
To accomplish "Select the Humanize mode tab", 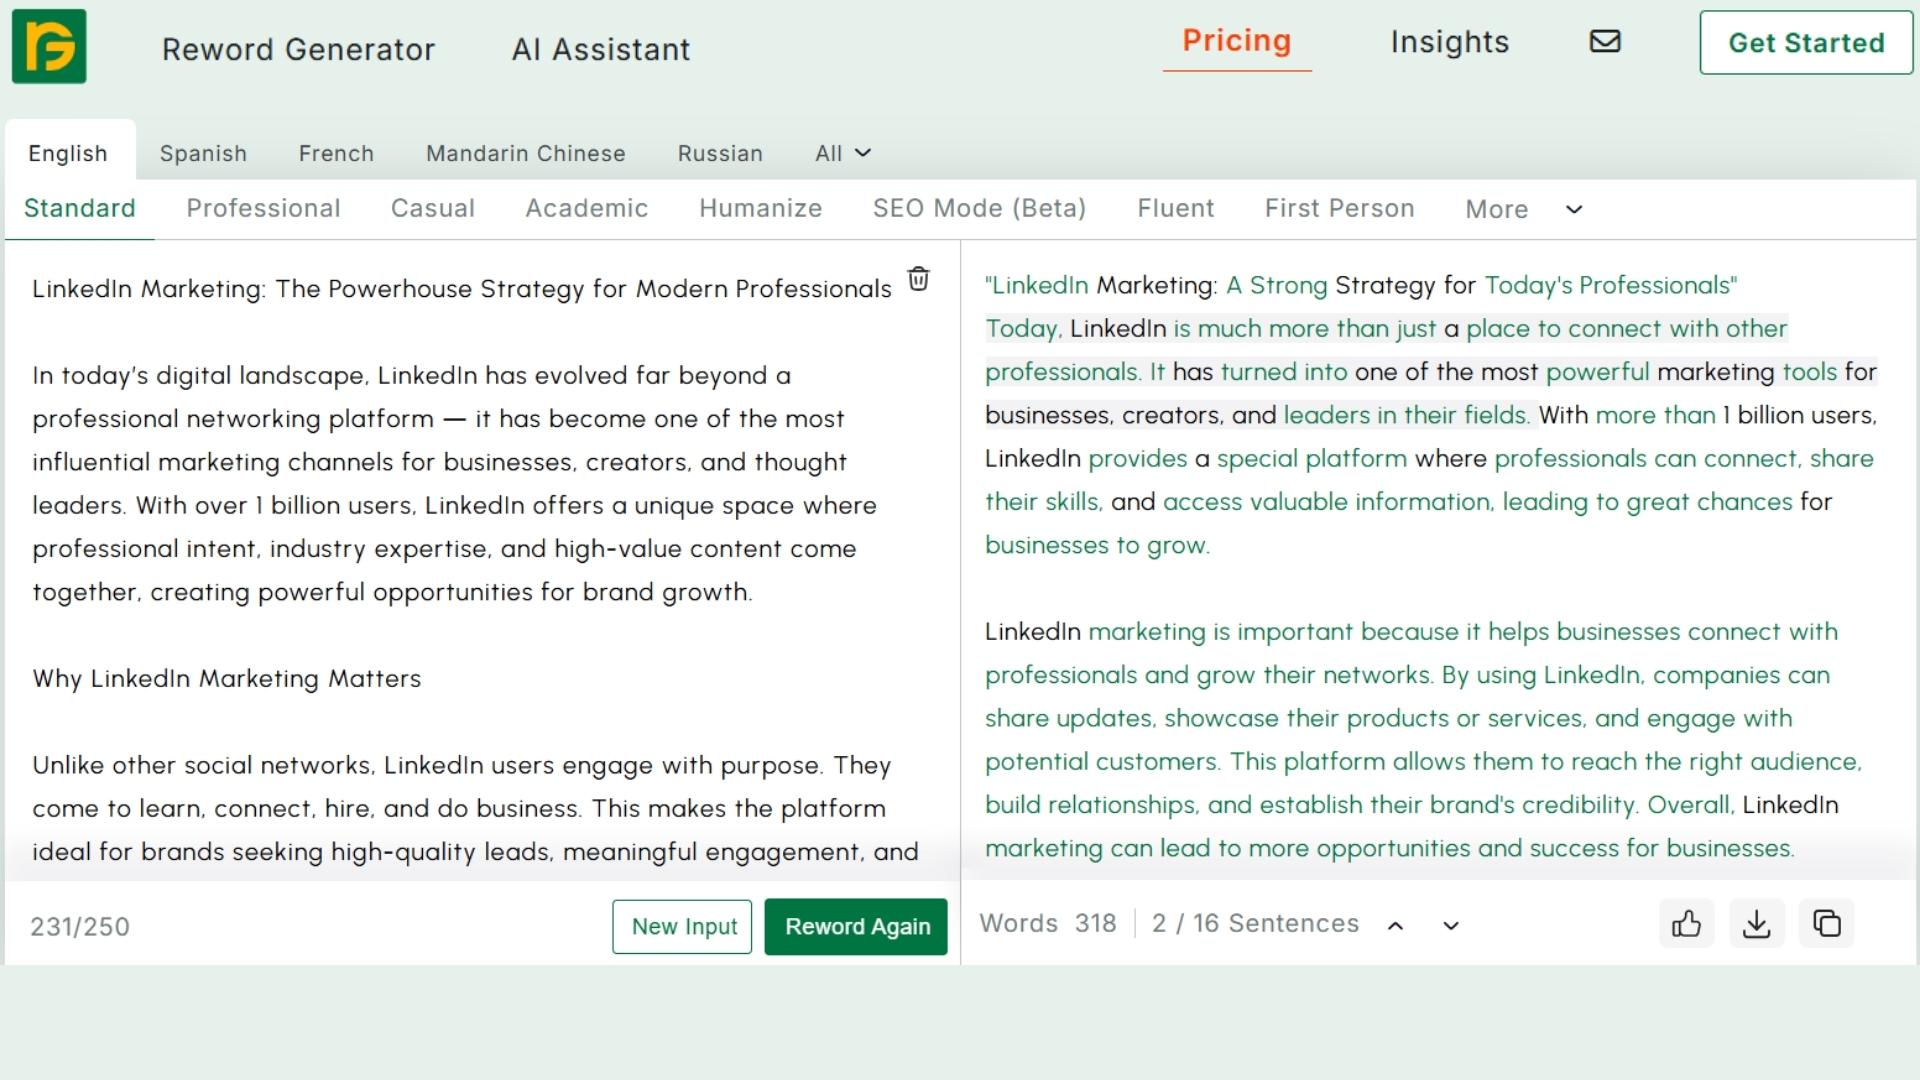I will 760,208.
